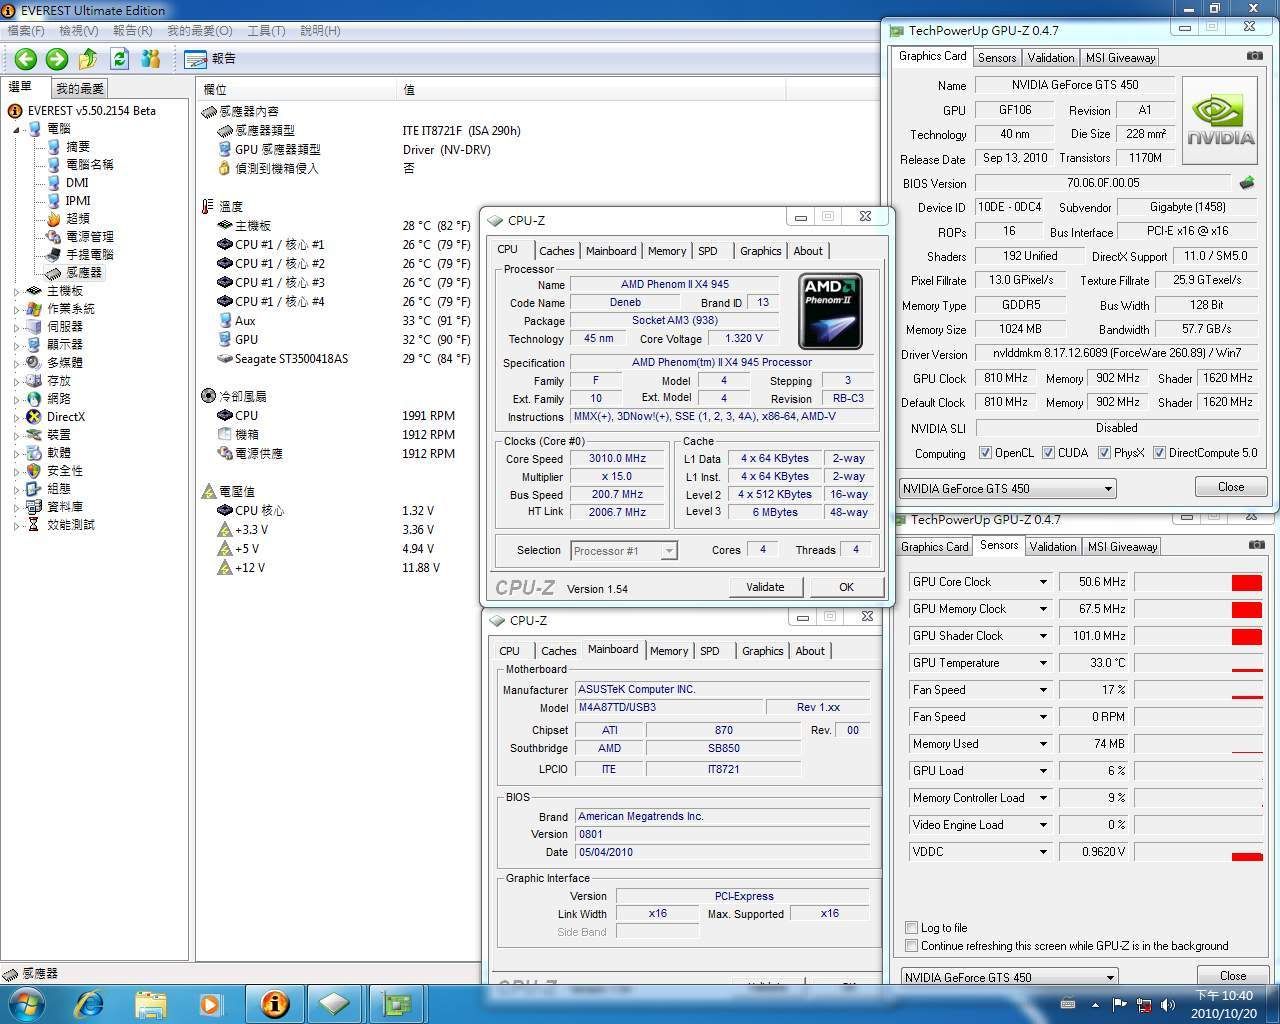Open GPU Core Clock sensor dropdown
1280x1024 pixels.
(1042, 582)
